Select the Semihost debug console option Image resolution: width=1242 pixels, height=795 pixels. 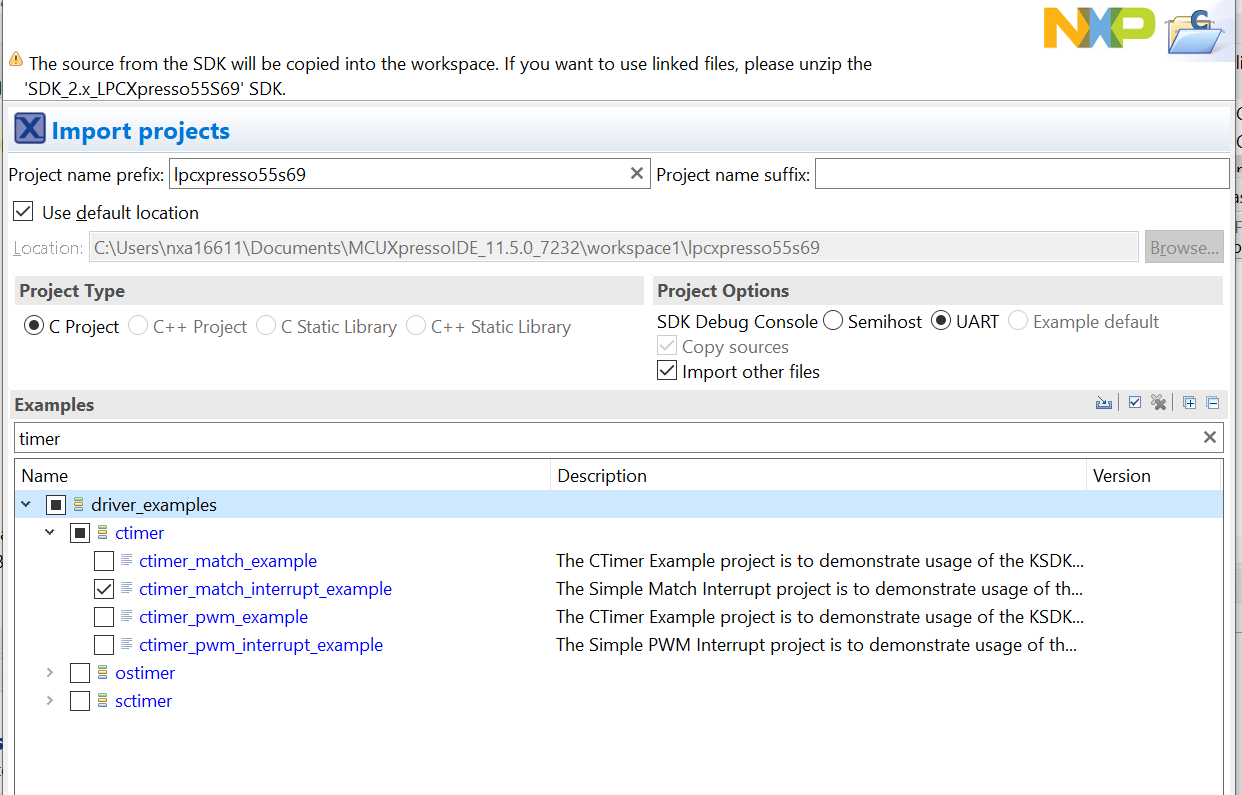click(833, 321)
